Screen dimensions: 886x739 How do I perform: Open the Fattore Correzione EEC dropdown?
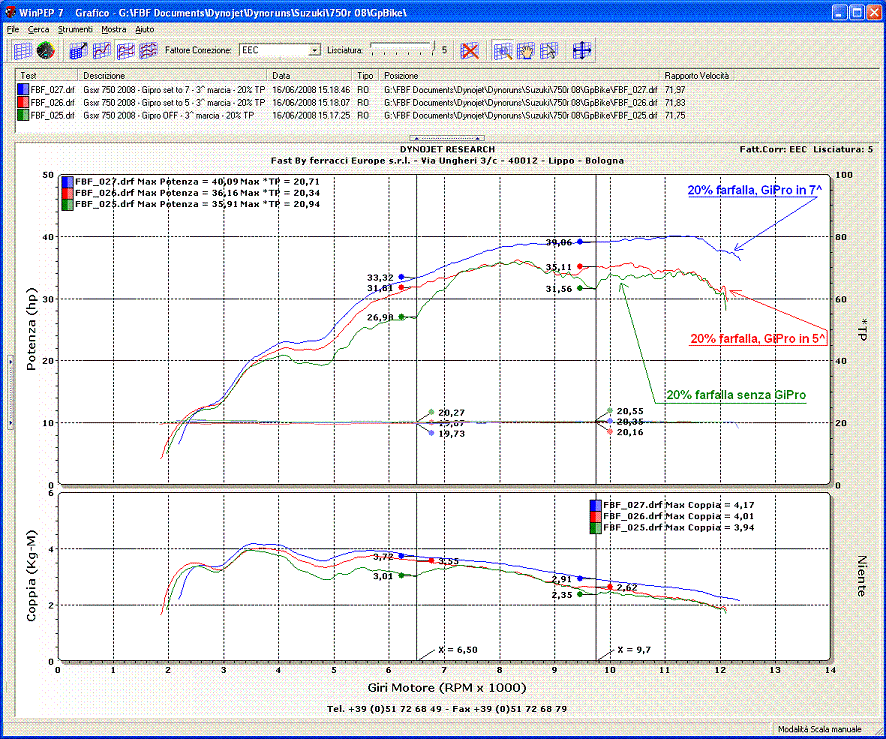(314, 50)
